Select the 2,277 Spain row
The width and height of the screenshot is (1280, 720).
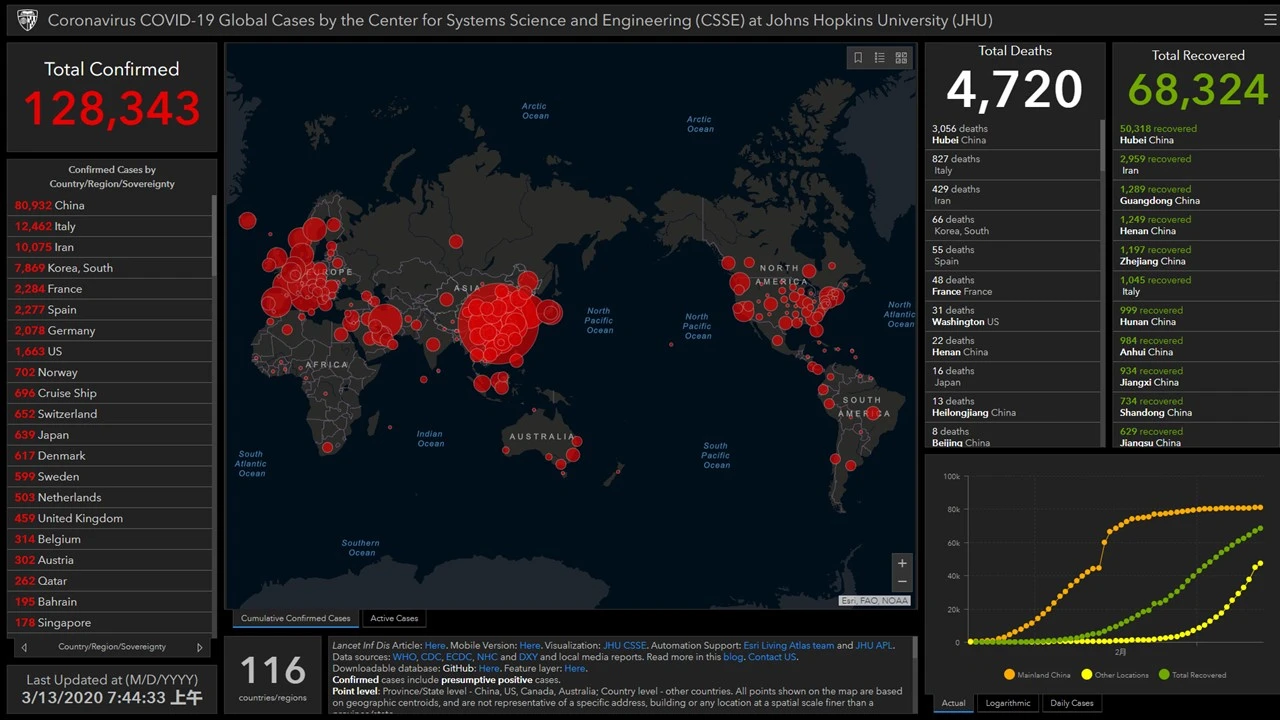tap(110, 310)
